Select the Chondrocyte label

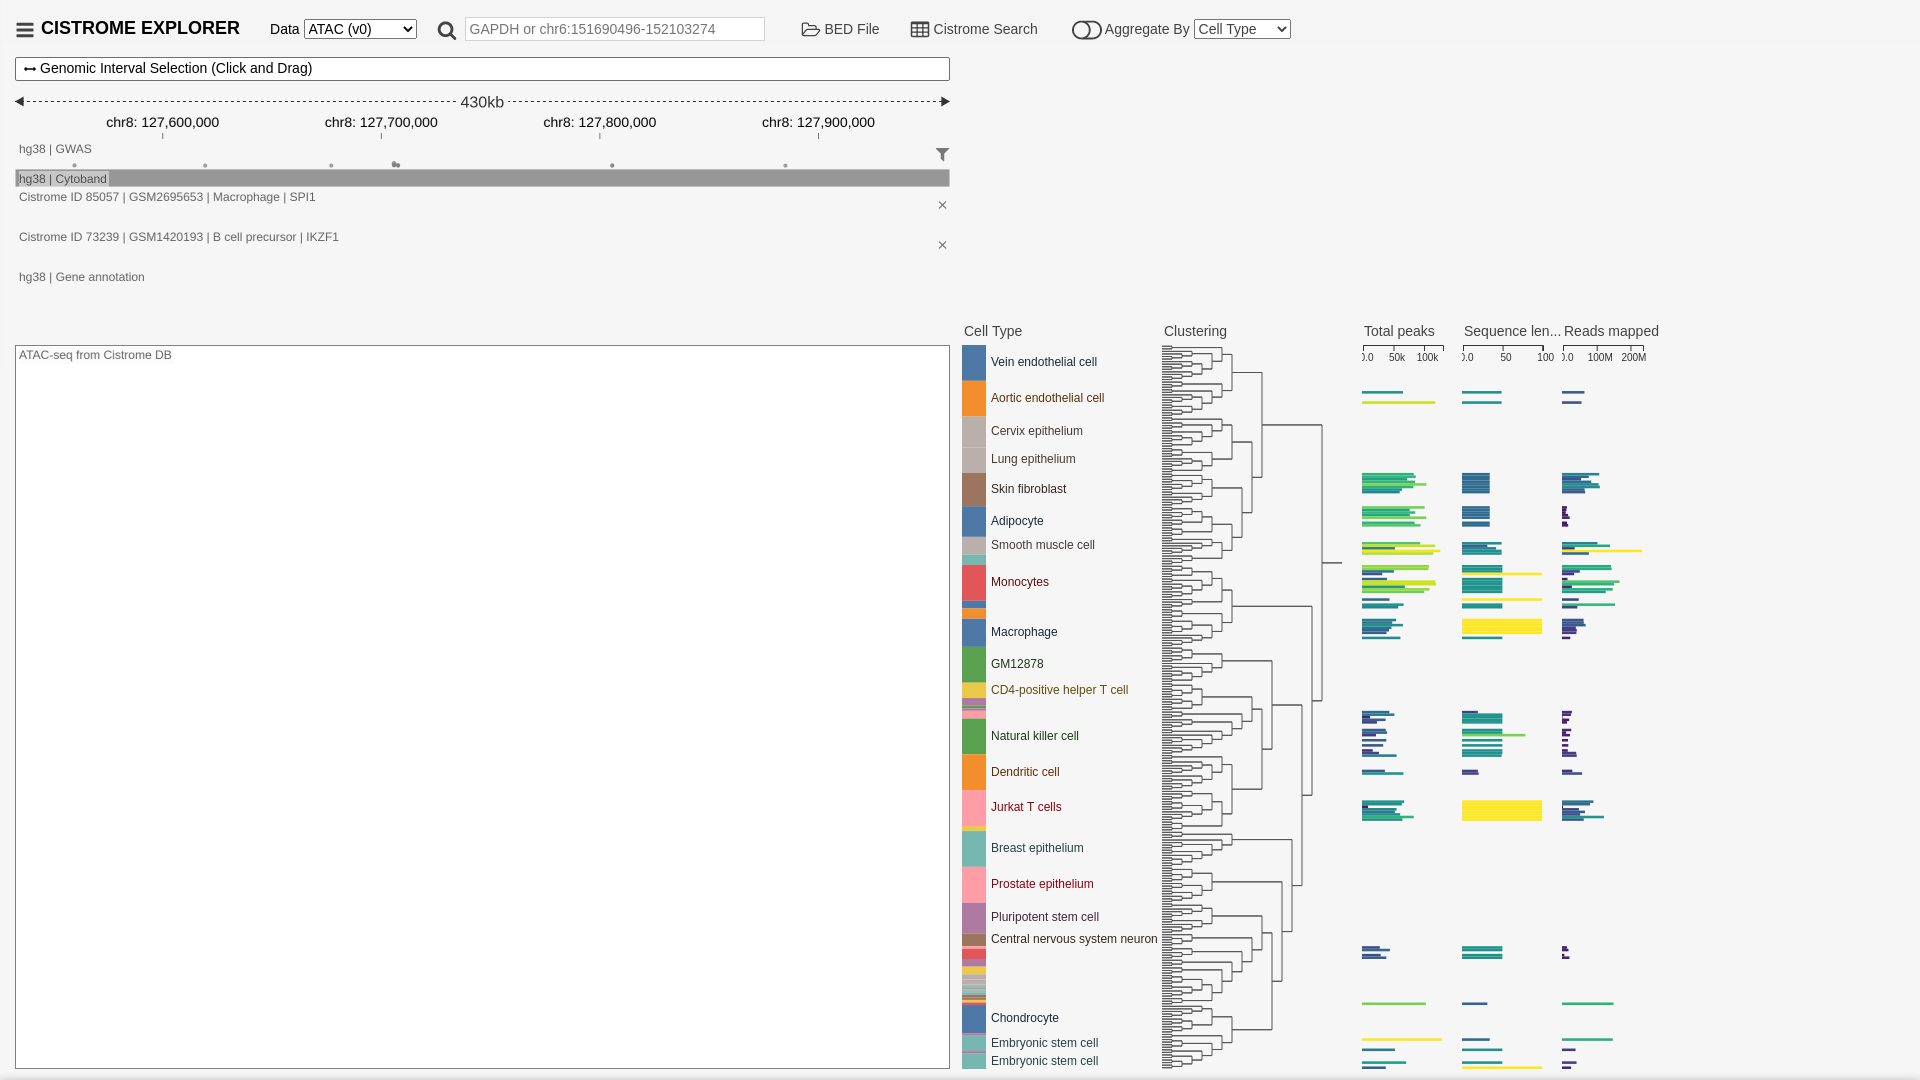click(1025, 1018)
